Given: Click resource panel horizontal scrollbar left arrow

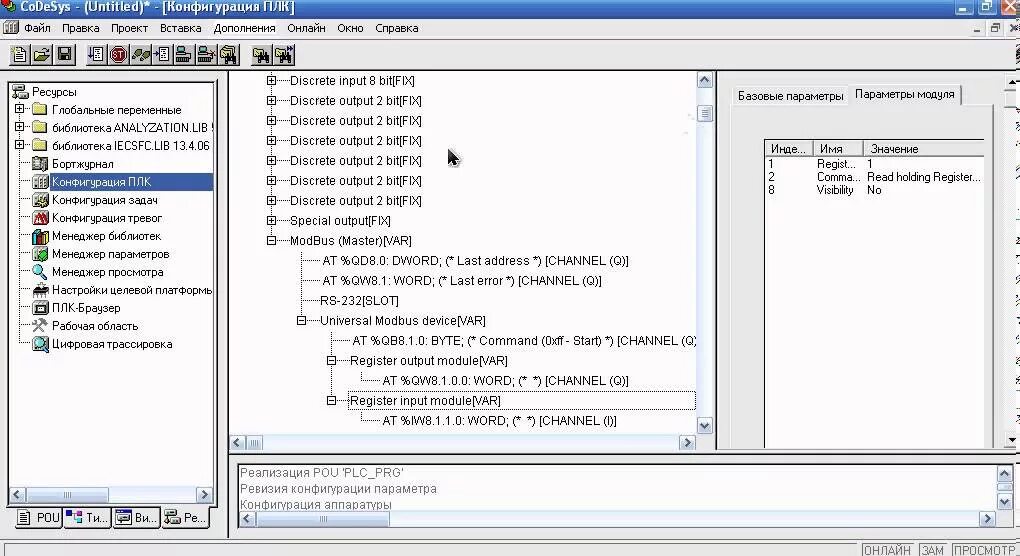Looking at the screenshot, I should [18, 495].
